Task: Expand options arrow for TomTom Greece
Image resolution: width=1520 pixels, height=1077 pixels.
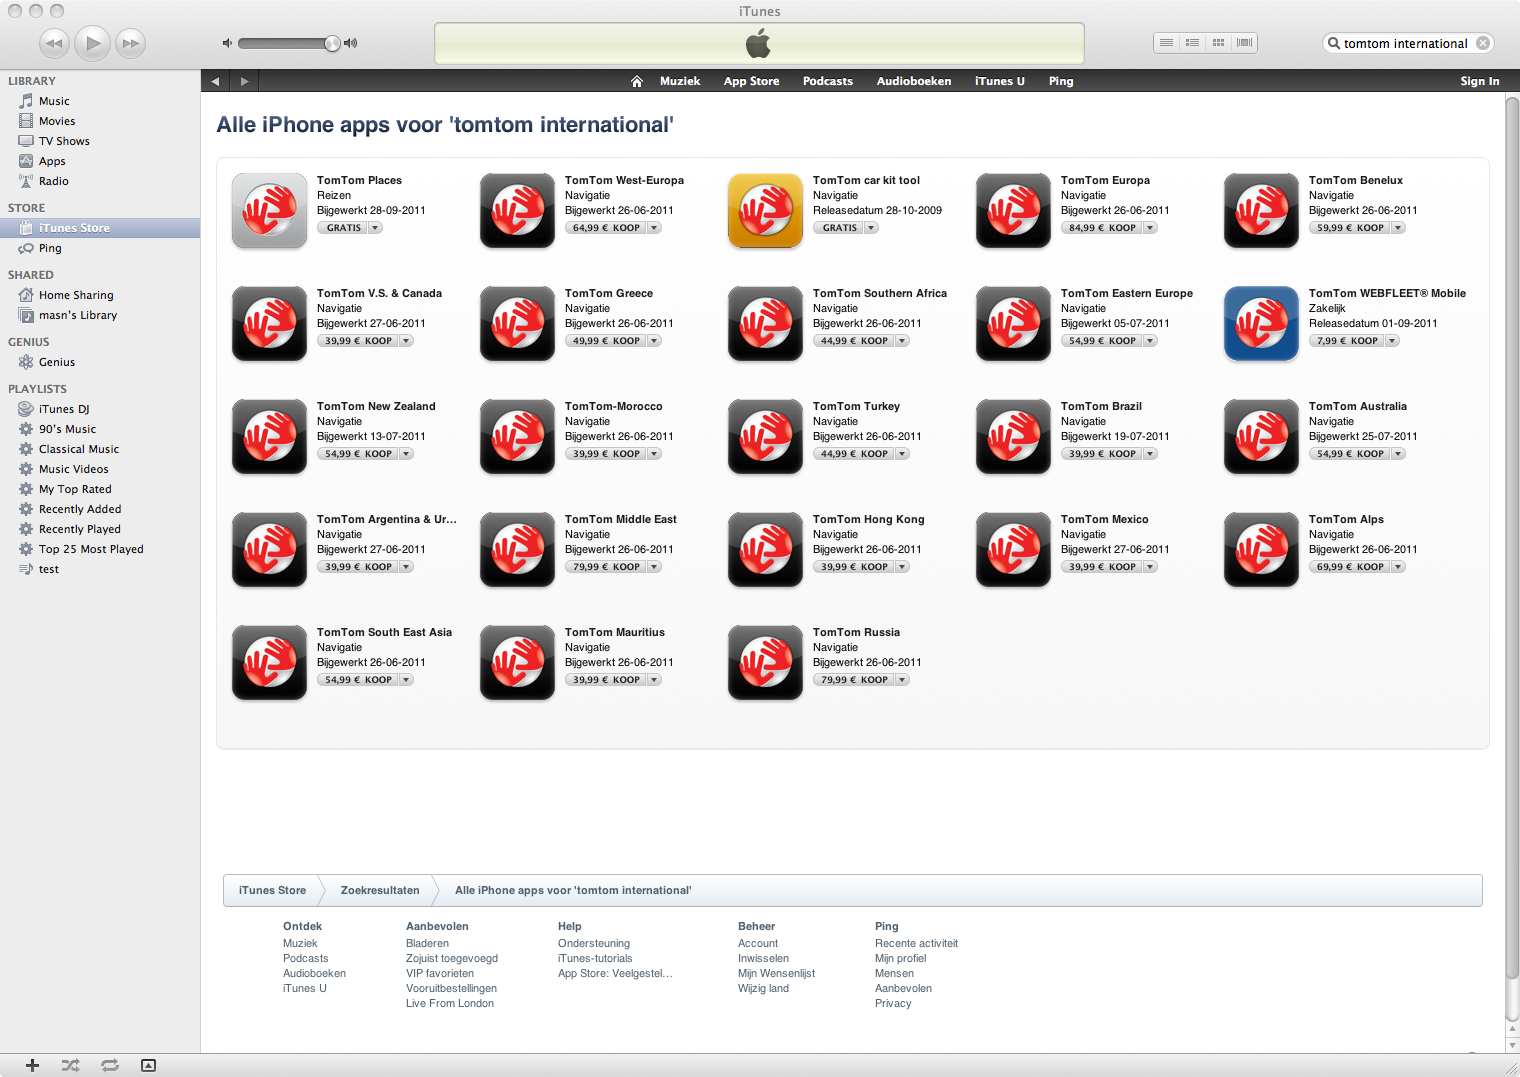Action: pos(654,341)
